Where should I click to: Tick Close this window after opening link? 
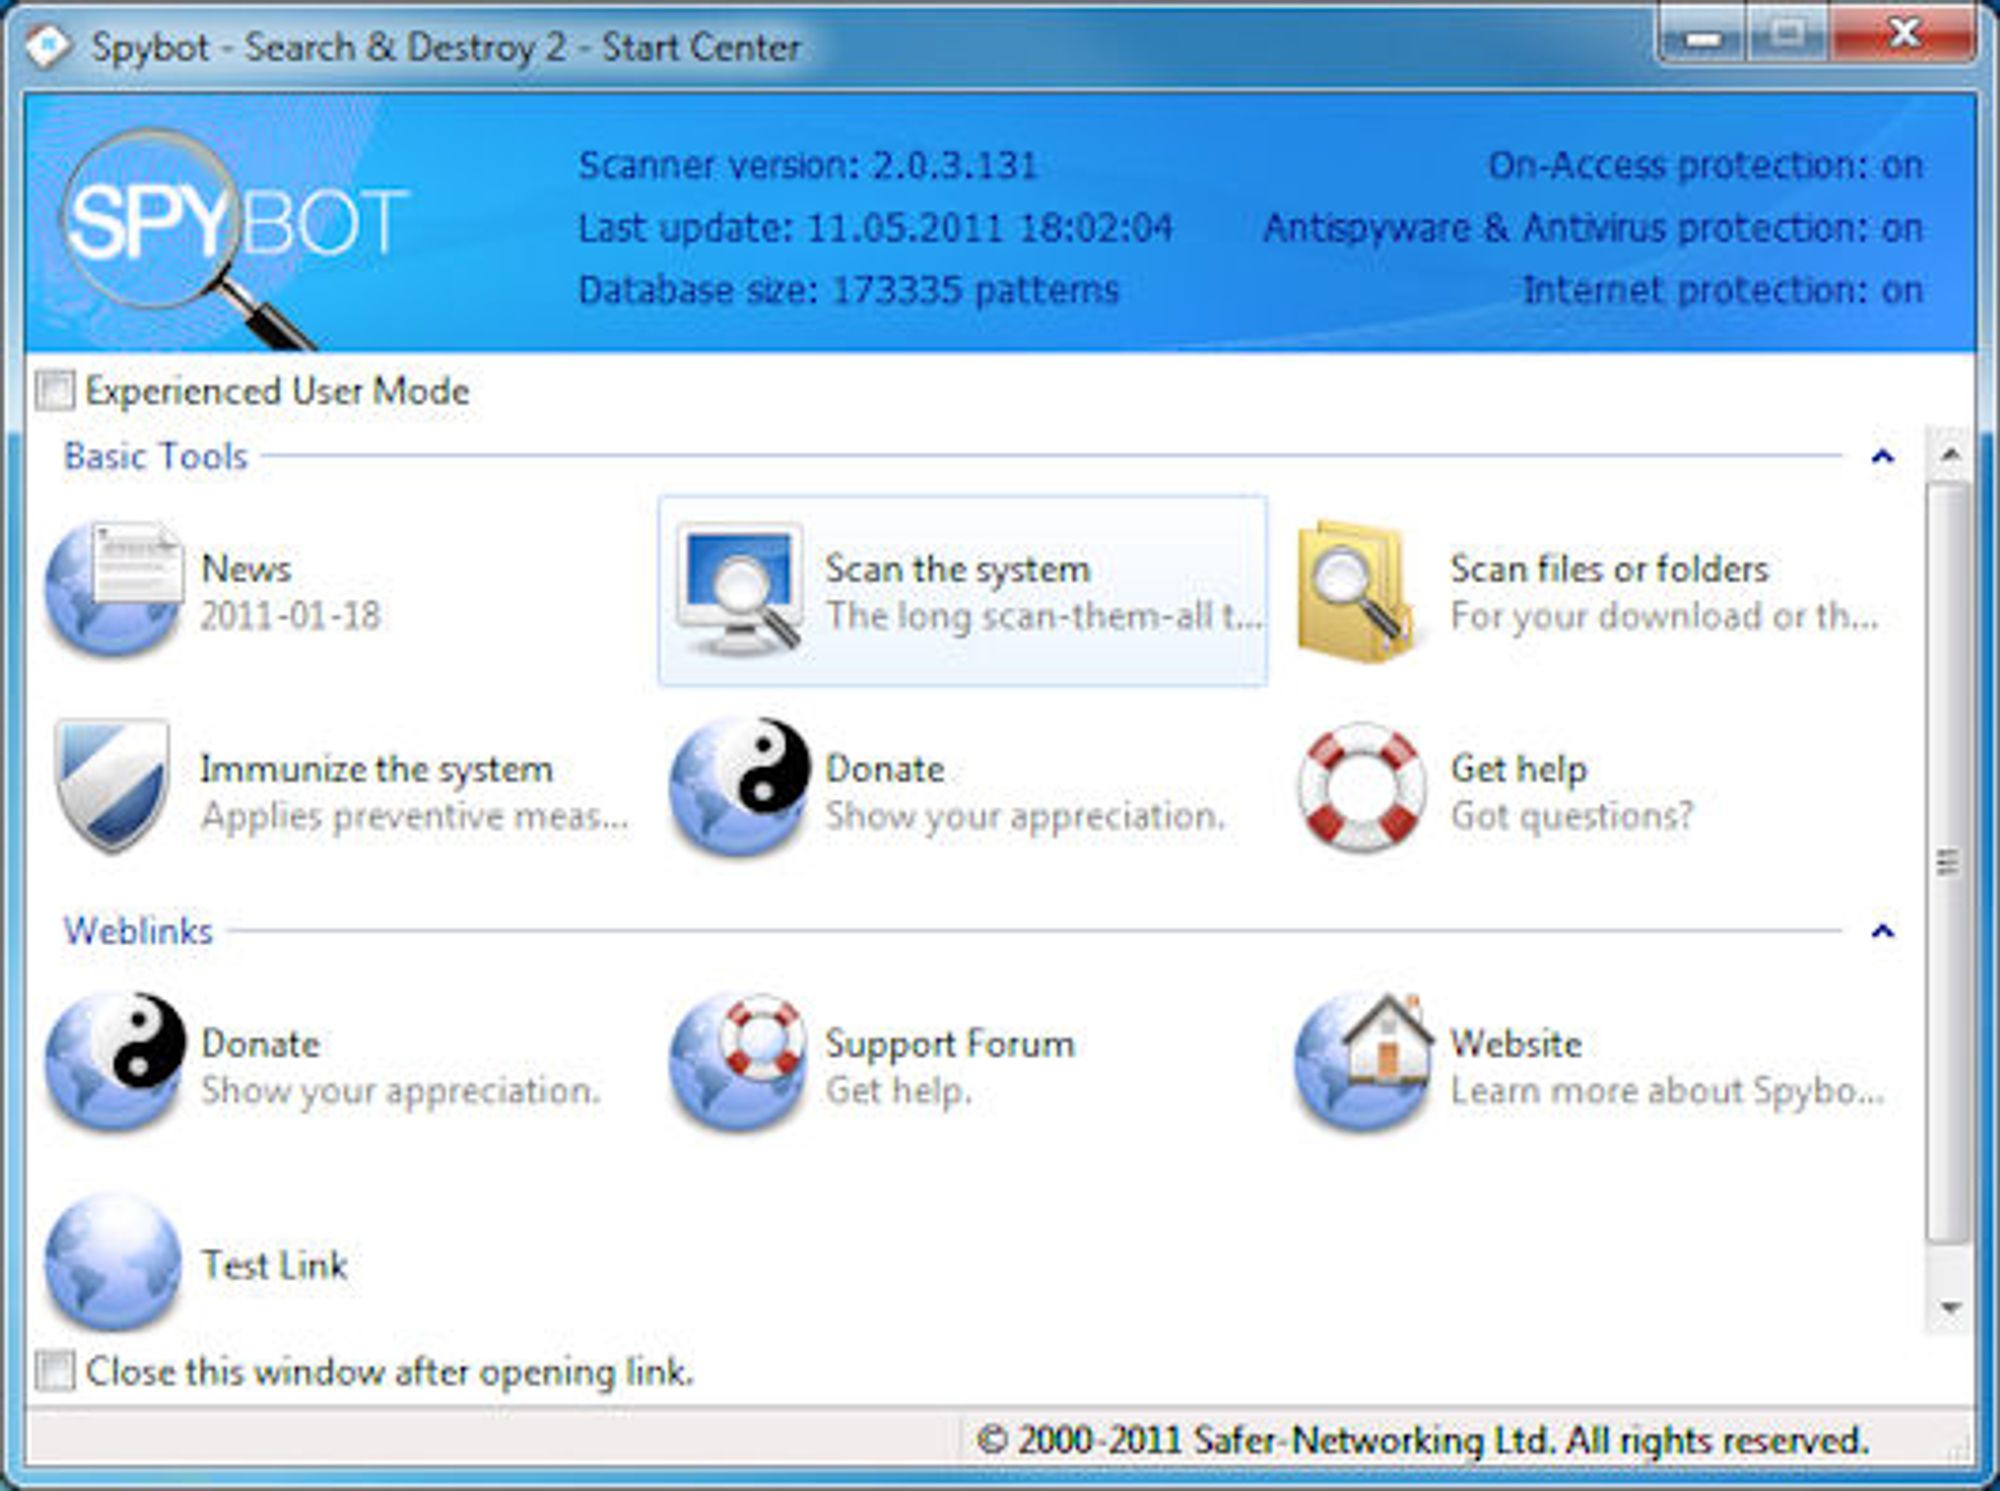tap(54, 1370)
